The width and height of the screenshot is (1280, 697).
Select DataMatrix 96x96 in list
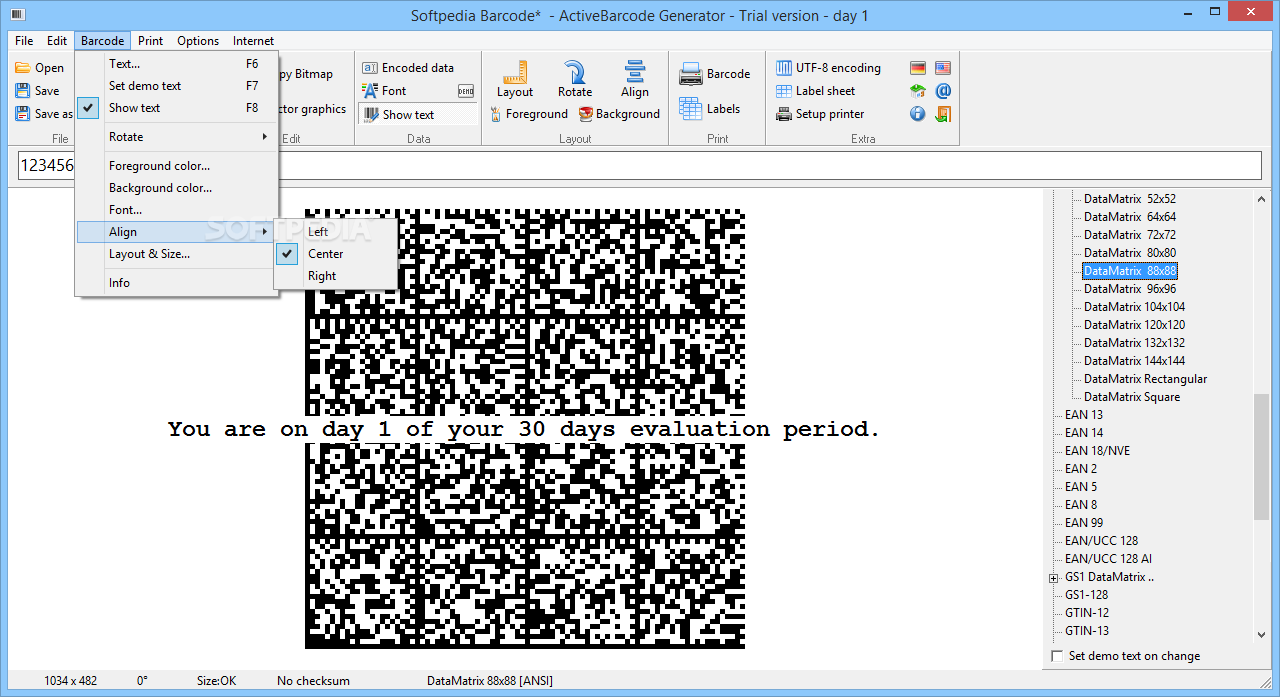[x=1130, y=289]
